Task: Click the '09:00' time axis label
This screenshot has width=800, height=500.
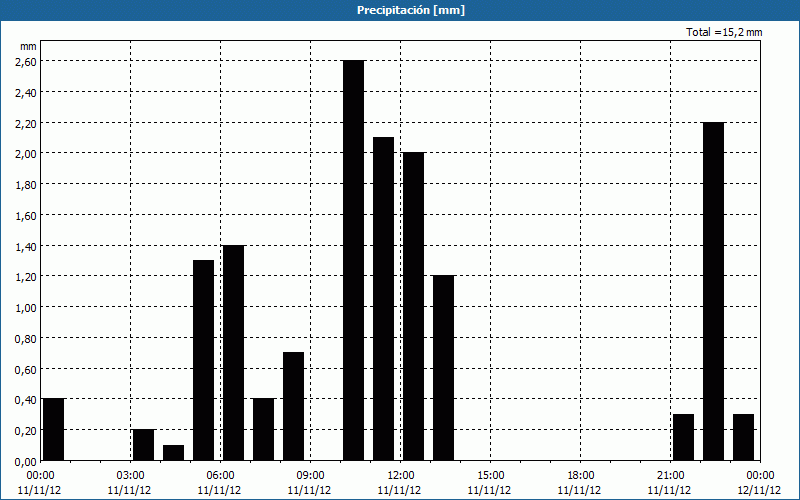Action: [x=310, y=476]
